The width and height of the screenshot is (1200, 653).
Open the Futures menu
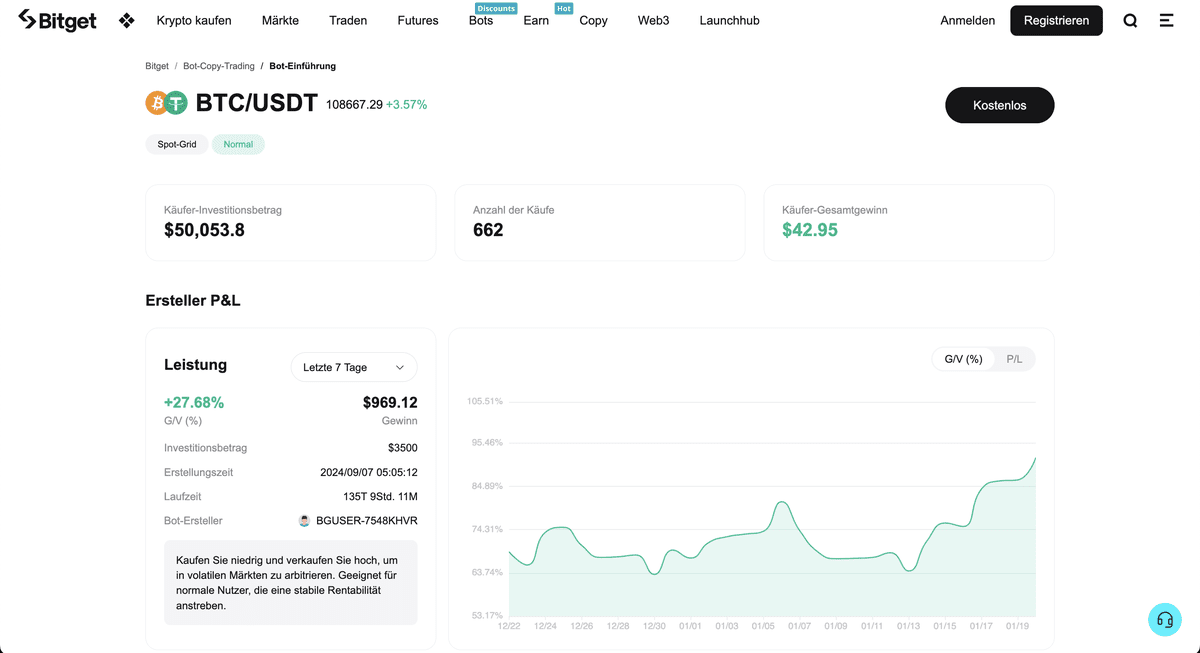pyautogui.click(x=418, y=20)
